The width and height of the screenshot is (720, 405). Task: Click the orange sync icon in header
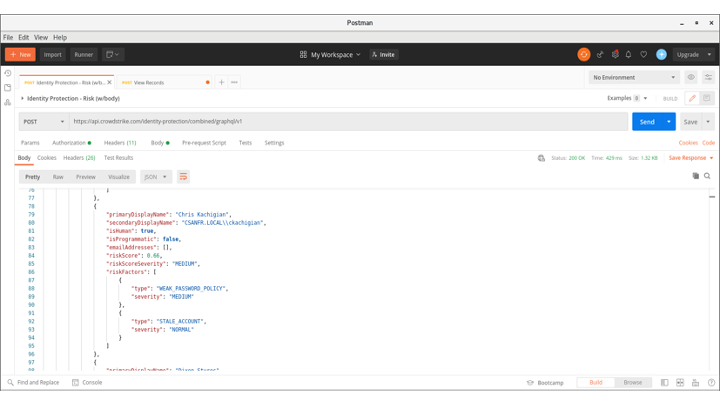point(584,55)
